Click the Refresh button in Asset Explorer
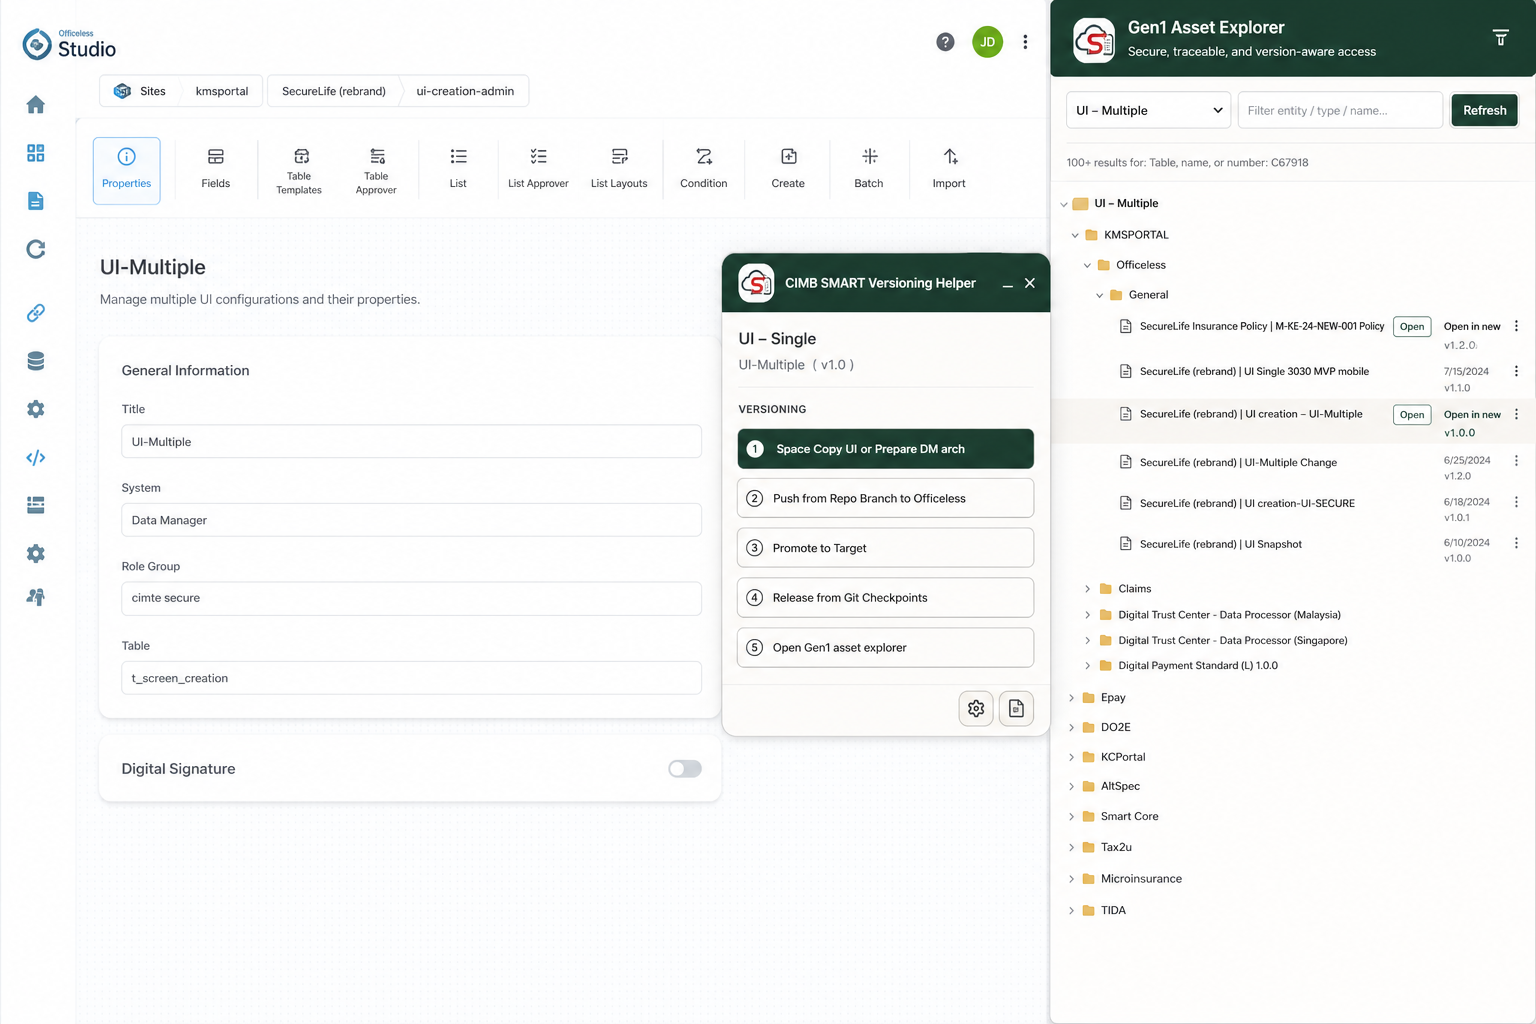The image size is (1536, 1024). click(x=1485, y=110)
